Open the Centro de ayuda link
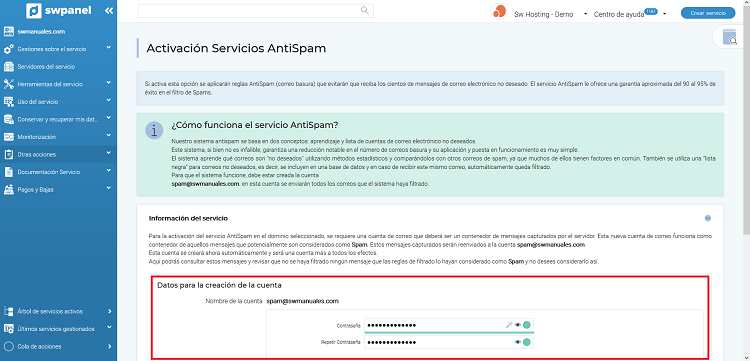 (619, 14)
